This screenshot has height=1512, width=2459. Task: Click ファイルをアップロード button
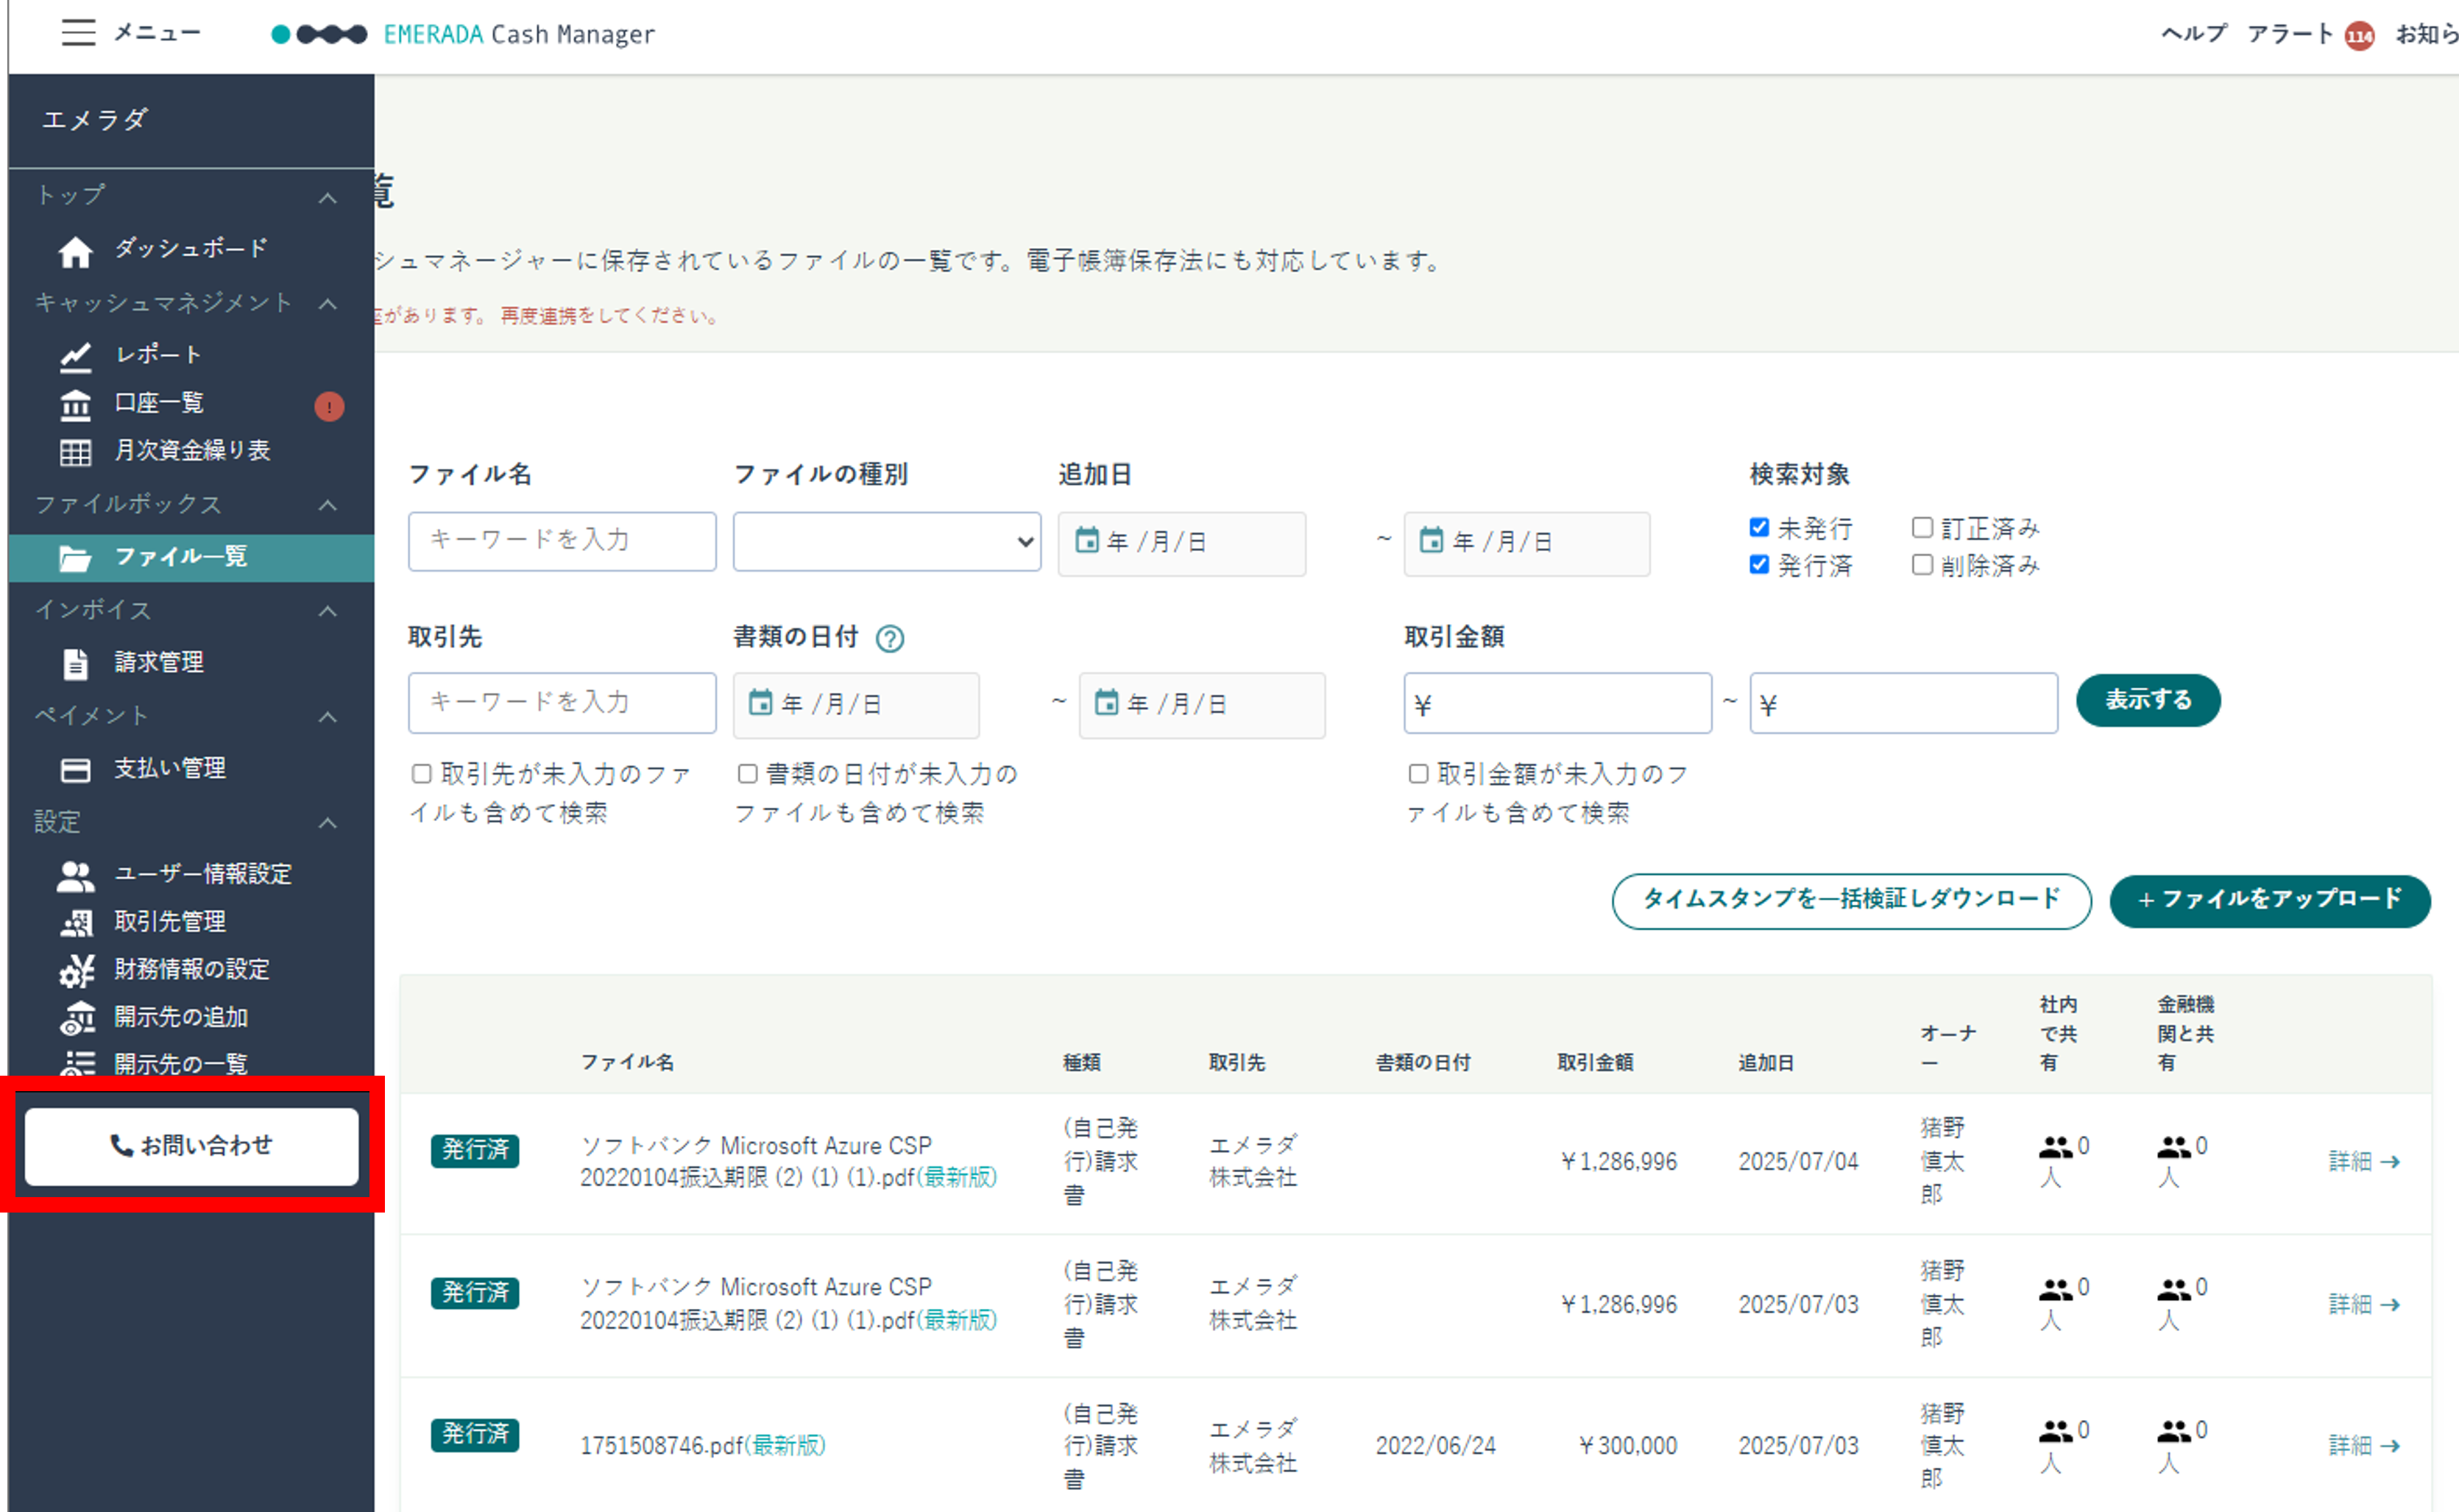pos(2269,900)
